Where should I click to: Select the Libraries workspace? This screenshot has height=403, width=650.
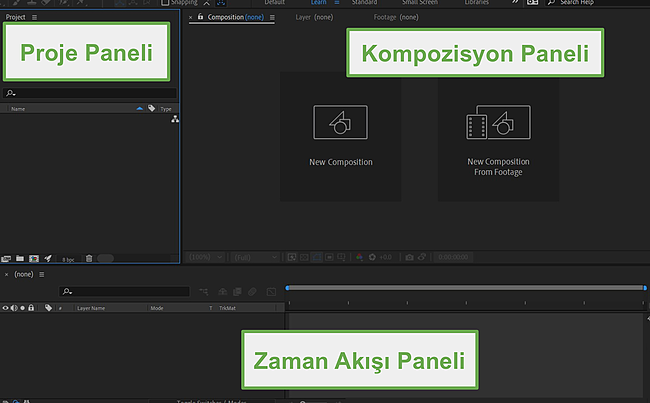click(476, 2)
